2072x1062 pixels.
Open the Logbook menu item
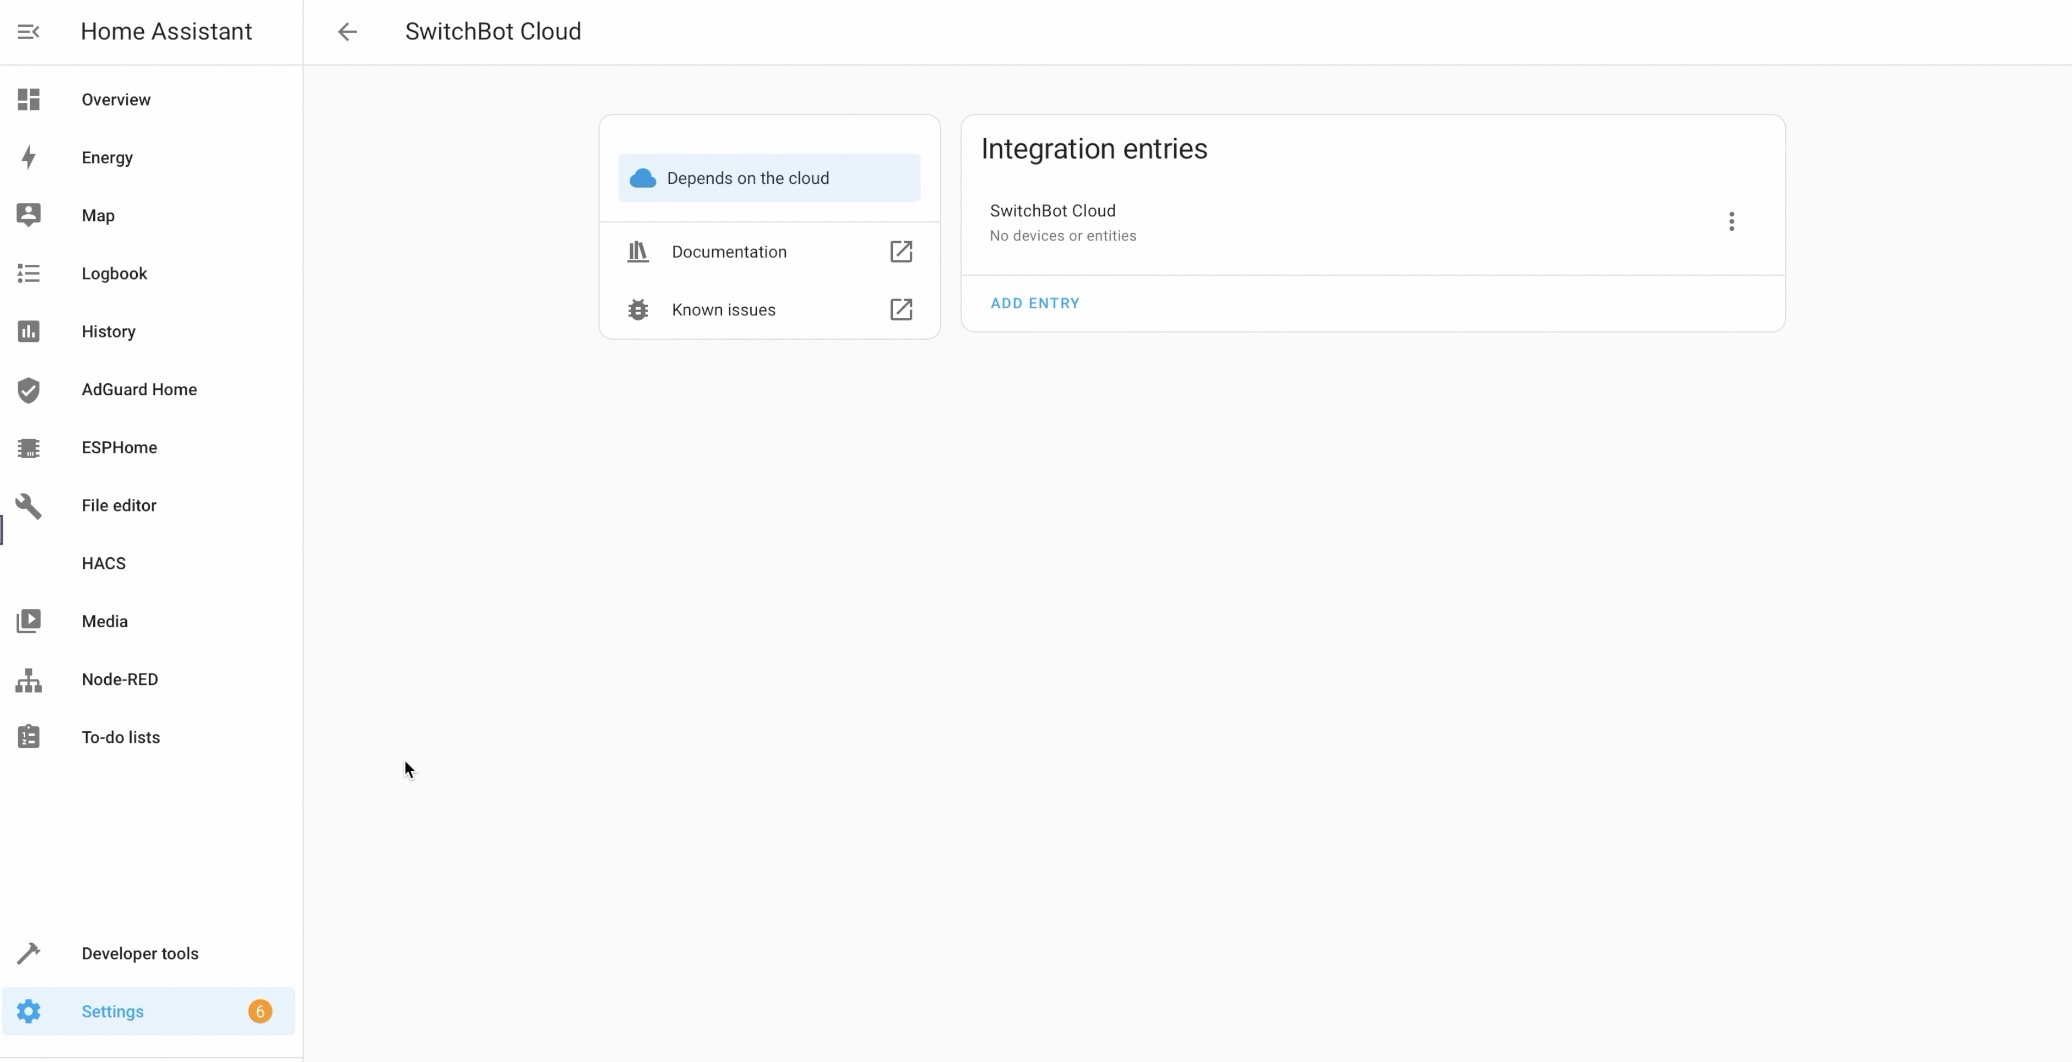[149, 274]
